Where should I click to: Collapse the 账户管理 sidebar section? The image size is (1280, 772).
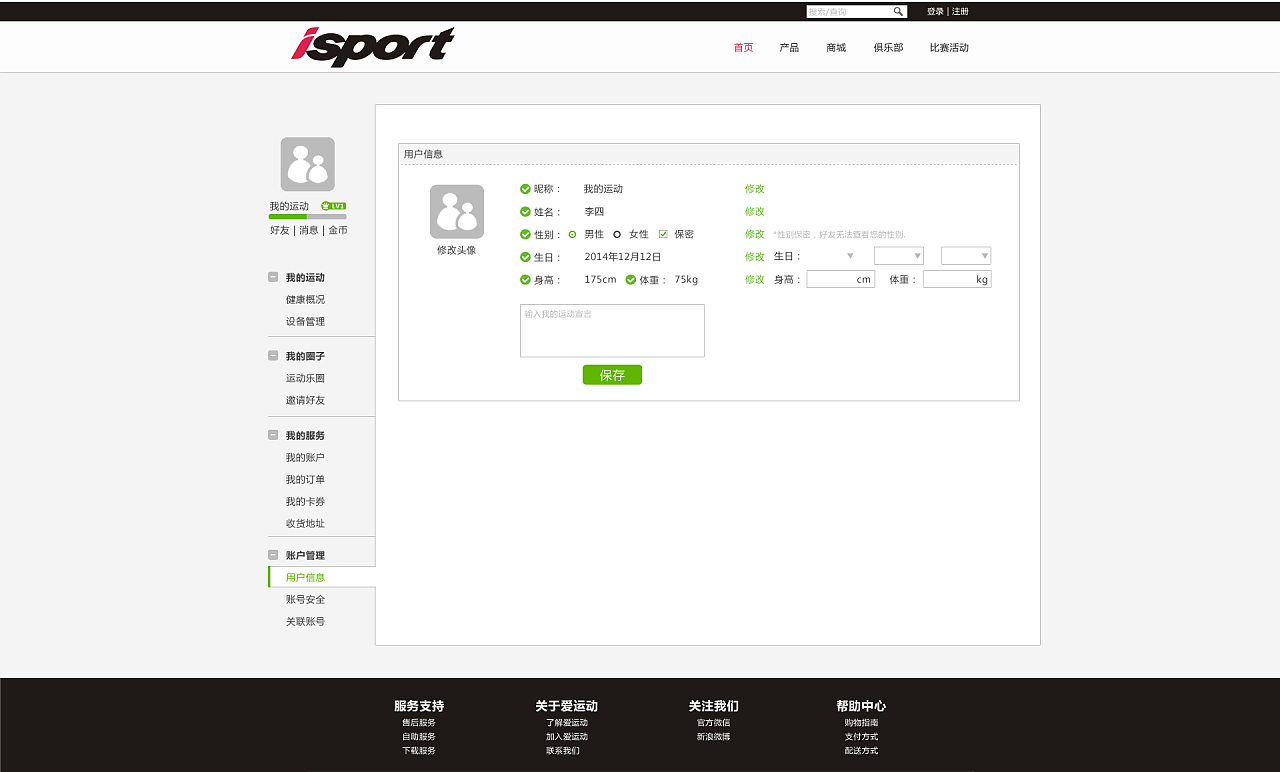click(x=273, y=555)
